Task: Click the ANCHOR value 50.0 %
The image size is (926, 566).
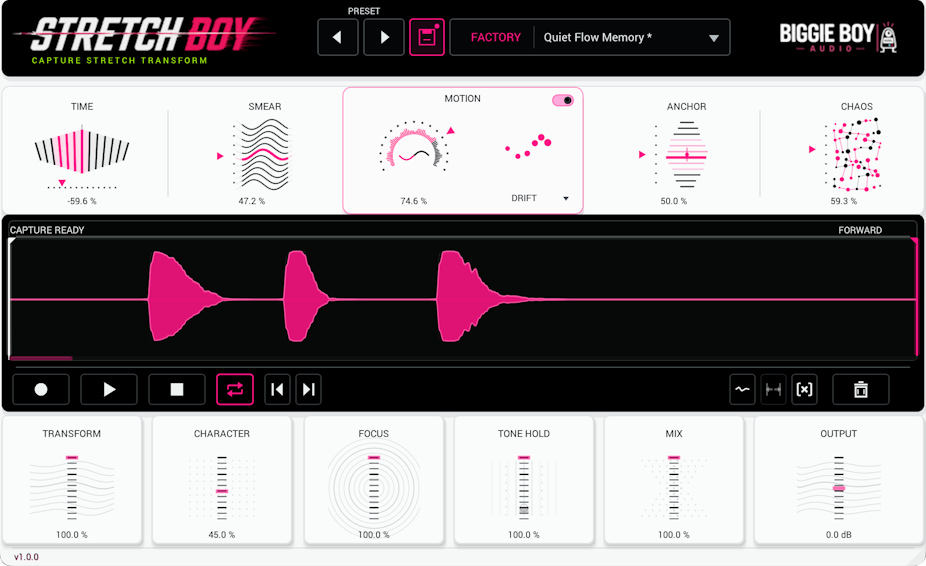Action: pos(674,201)
